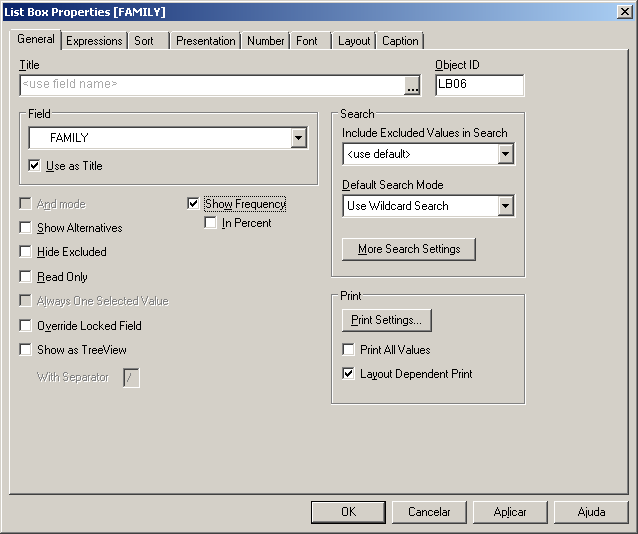638x534 pixels.
Task: Open Print Settings dialog
Action: pyautogui.click(x=387, y=321)
